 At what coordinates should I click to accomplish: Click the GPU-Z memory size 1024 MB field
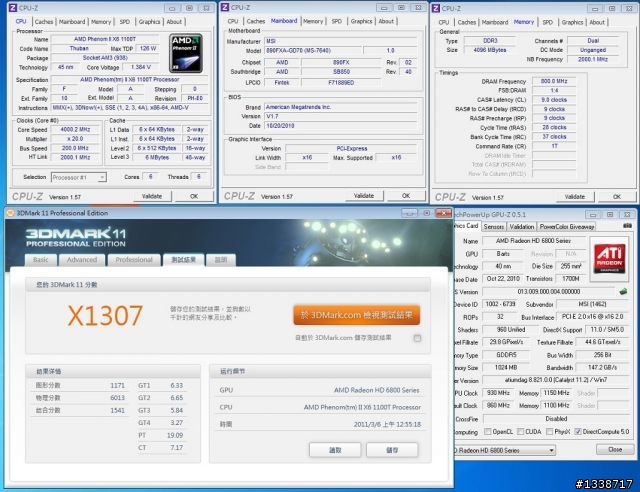click(506, 367)
